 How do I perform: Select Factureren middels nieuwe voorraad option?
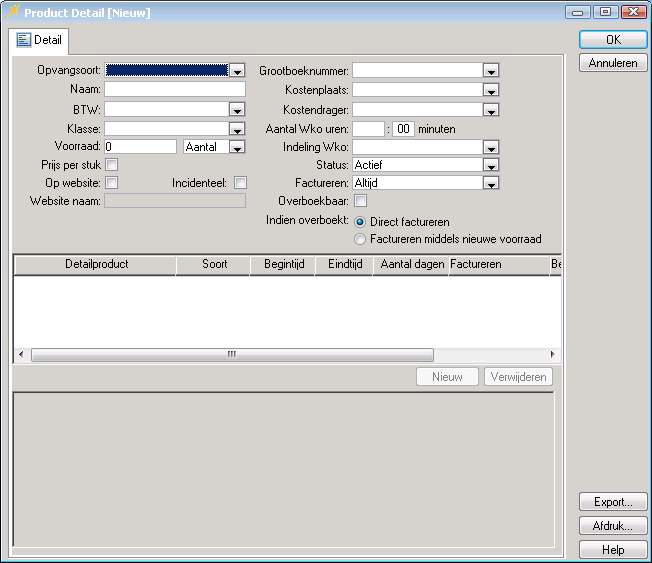[360, 240]
